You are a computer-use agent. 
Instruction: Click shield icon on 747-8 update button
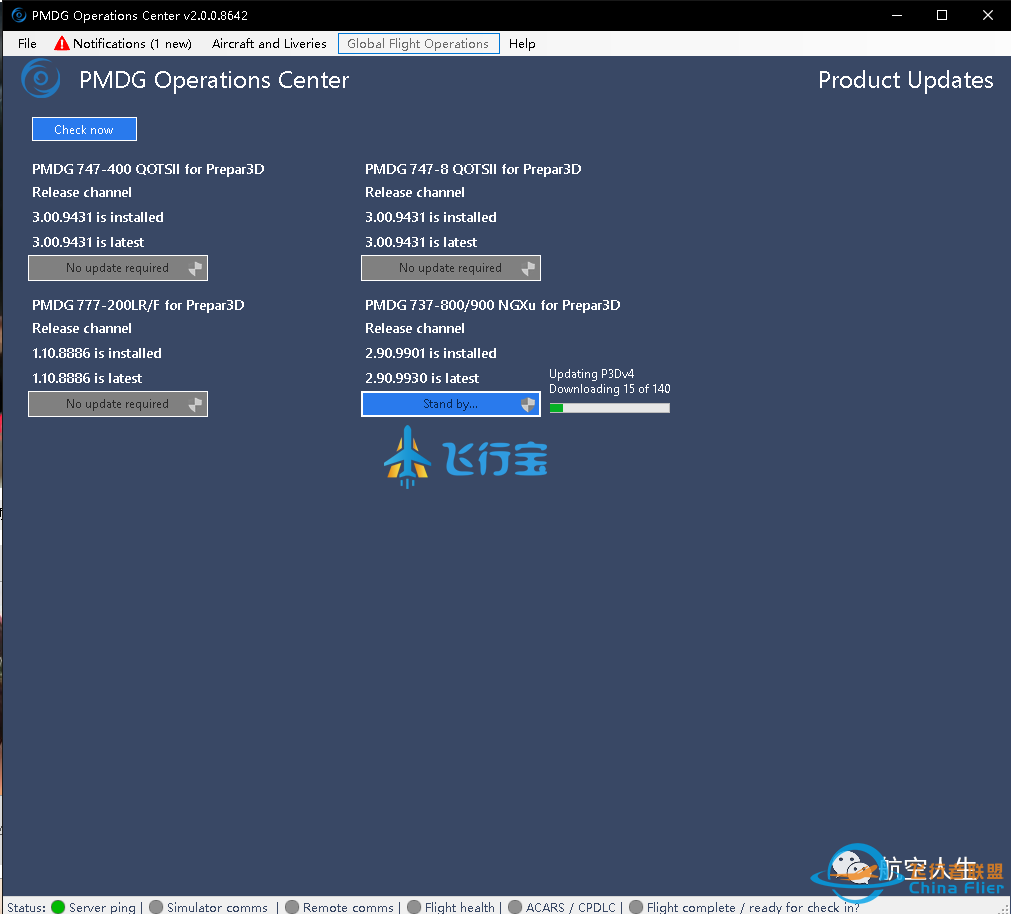point(528,268)
